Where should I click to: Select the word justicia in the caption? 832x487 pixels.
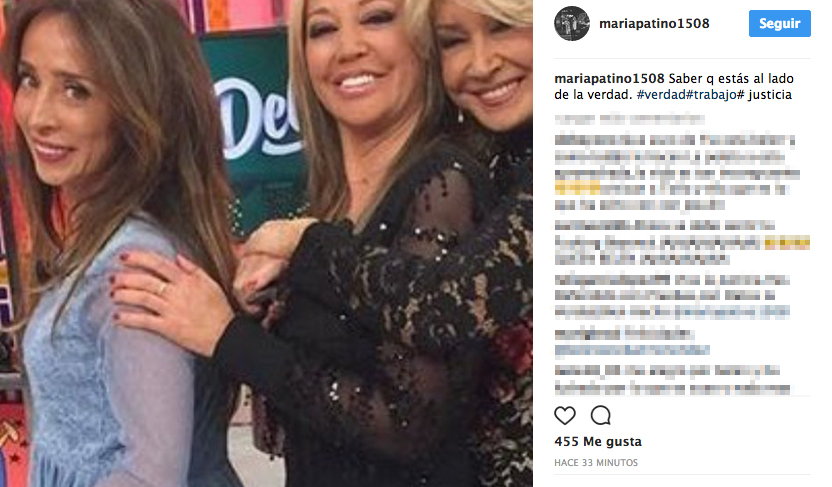pos(769,94)
